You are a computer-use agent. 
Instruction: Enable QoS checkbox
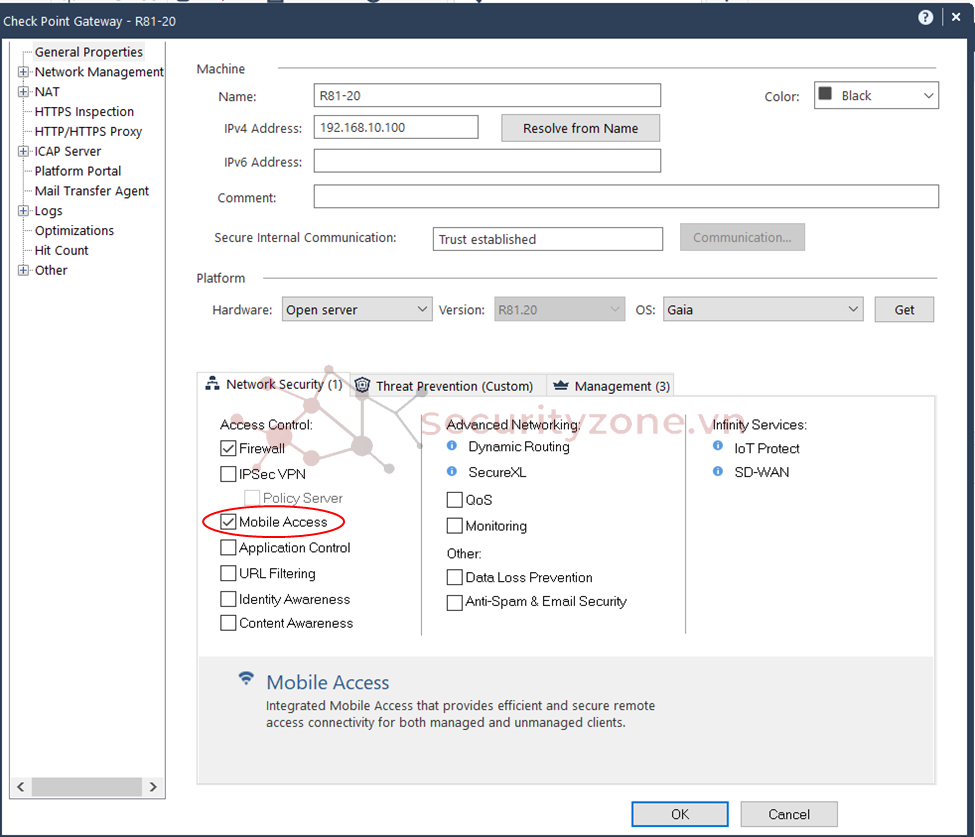tap(455, 500)
